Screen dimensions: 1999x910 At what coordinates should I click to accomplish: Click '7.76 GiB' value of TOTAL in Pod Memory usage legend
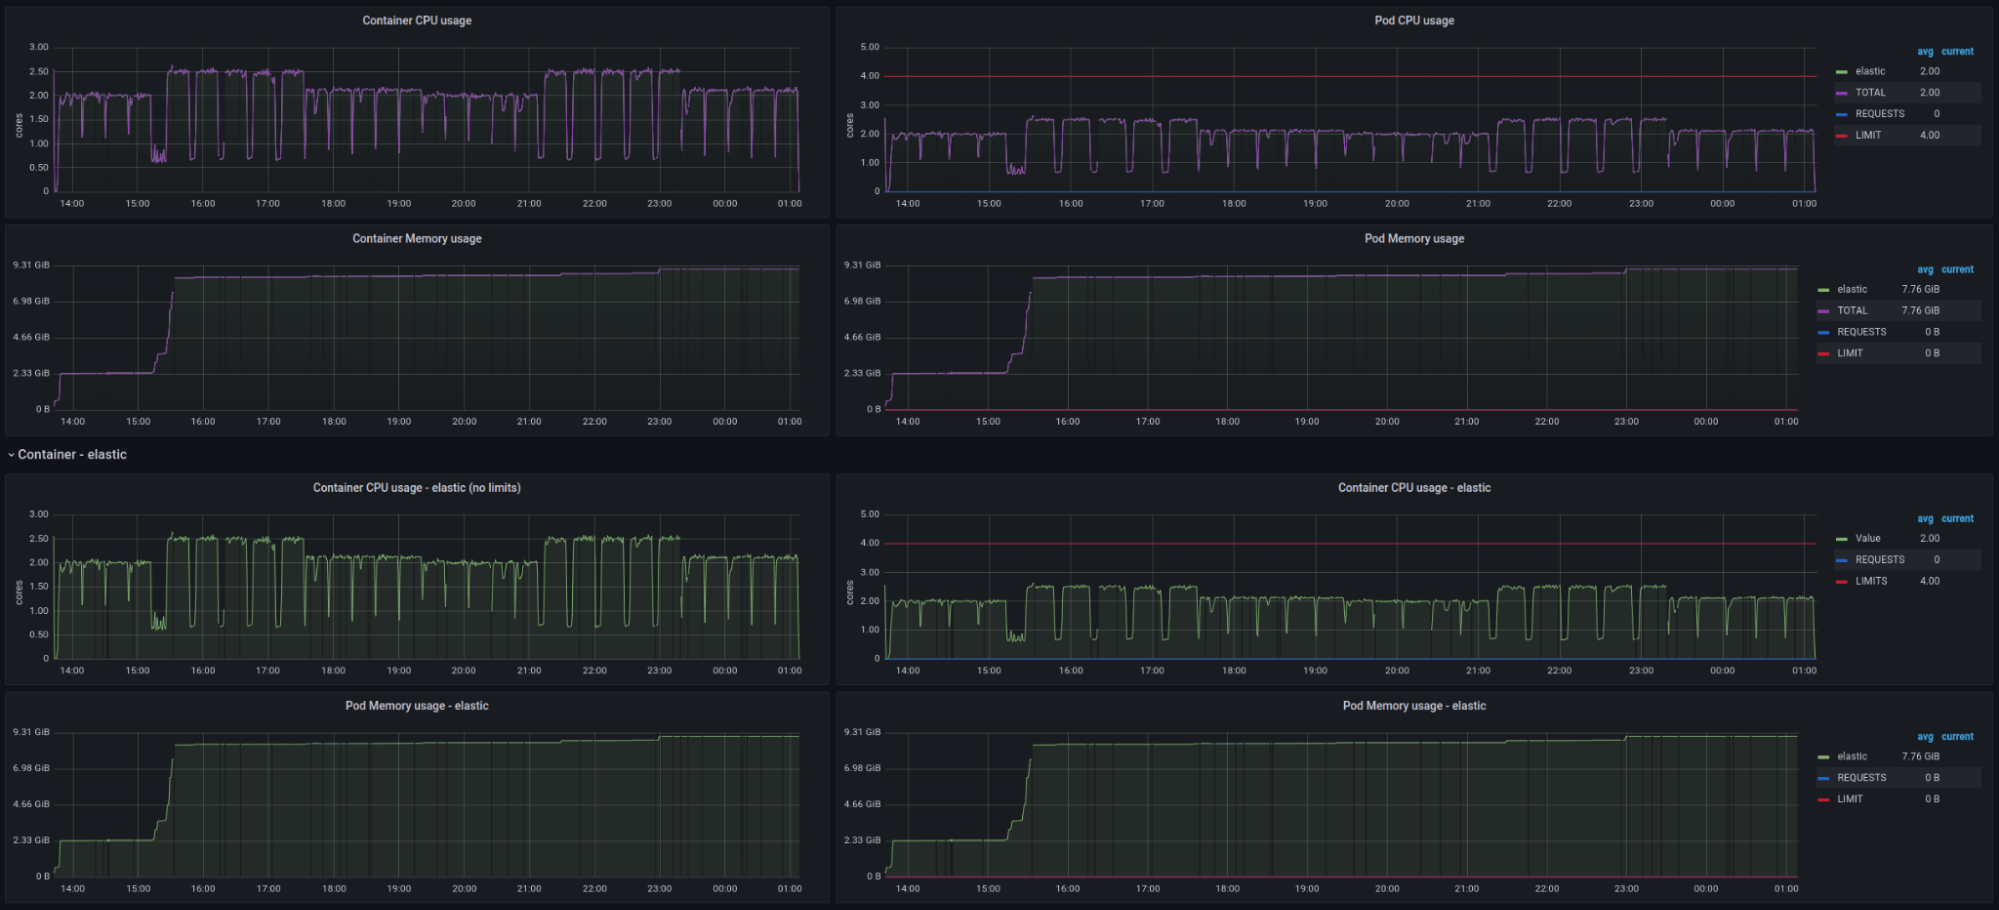tap(1921, 311)
